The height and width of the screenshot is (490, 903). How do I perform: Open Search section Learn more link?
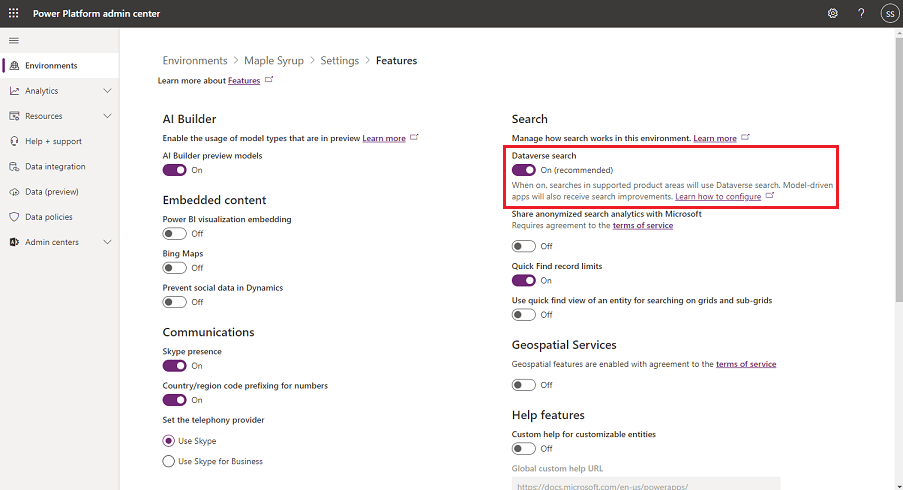point(715,138)
